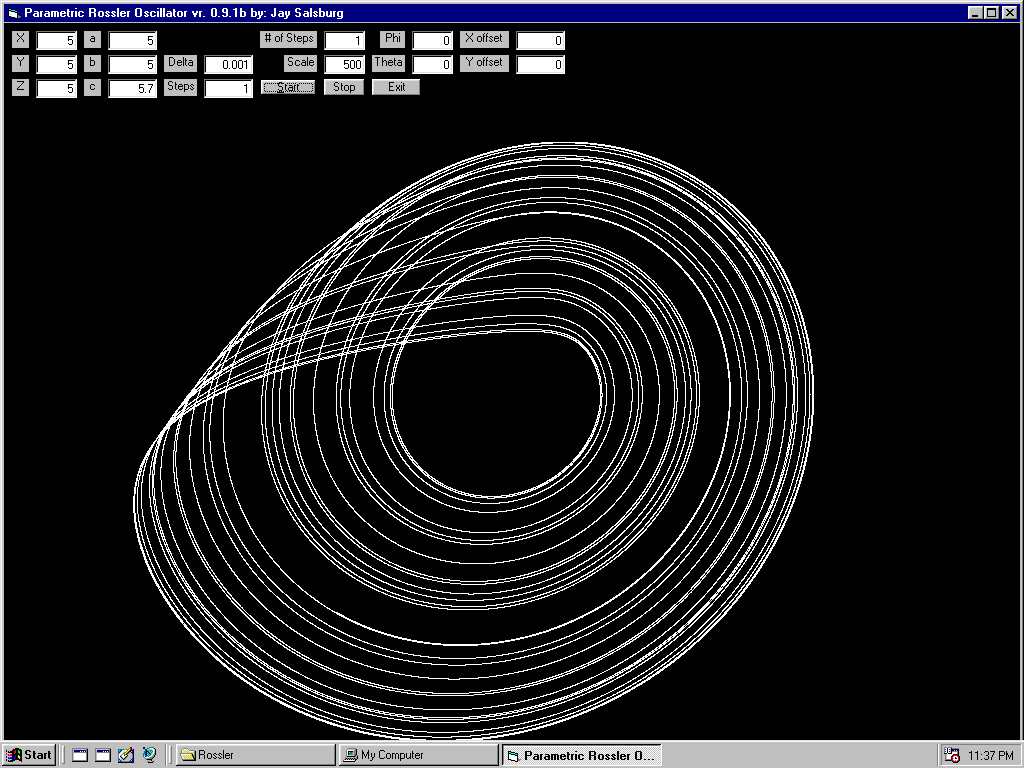Click the pencil icon in quick launch
This screenshot has width=1024, height=768.
tap(126, 755)
